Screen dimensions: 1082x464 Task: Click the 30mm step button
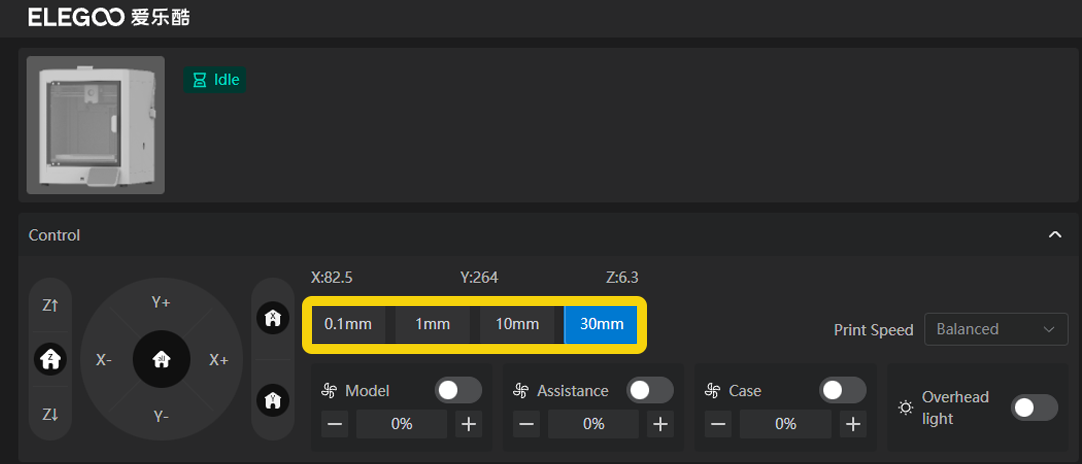[x=601, y=324]
